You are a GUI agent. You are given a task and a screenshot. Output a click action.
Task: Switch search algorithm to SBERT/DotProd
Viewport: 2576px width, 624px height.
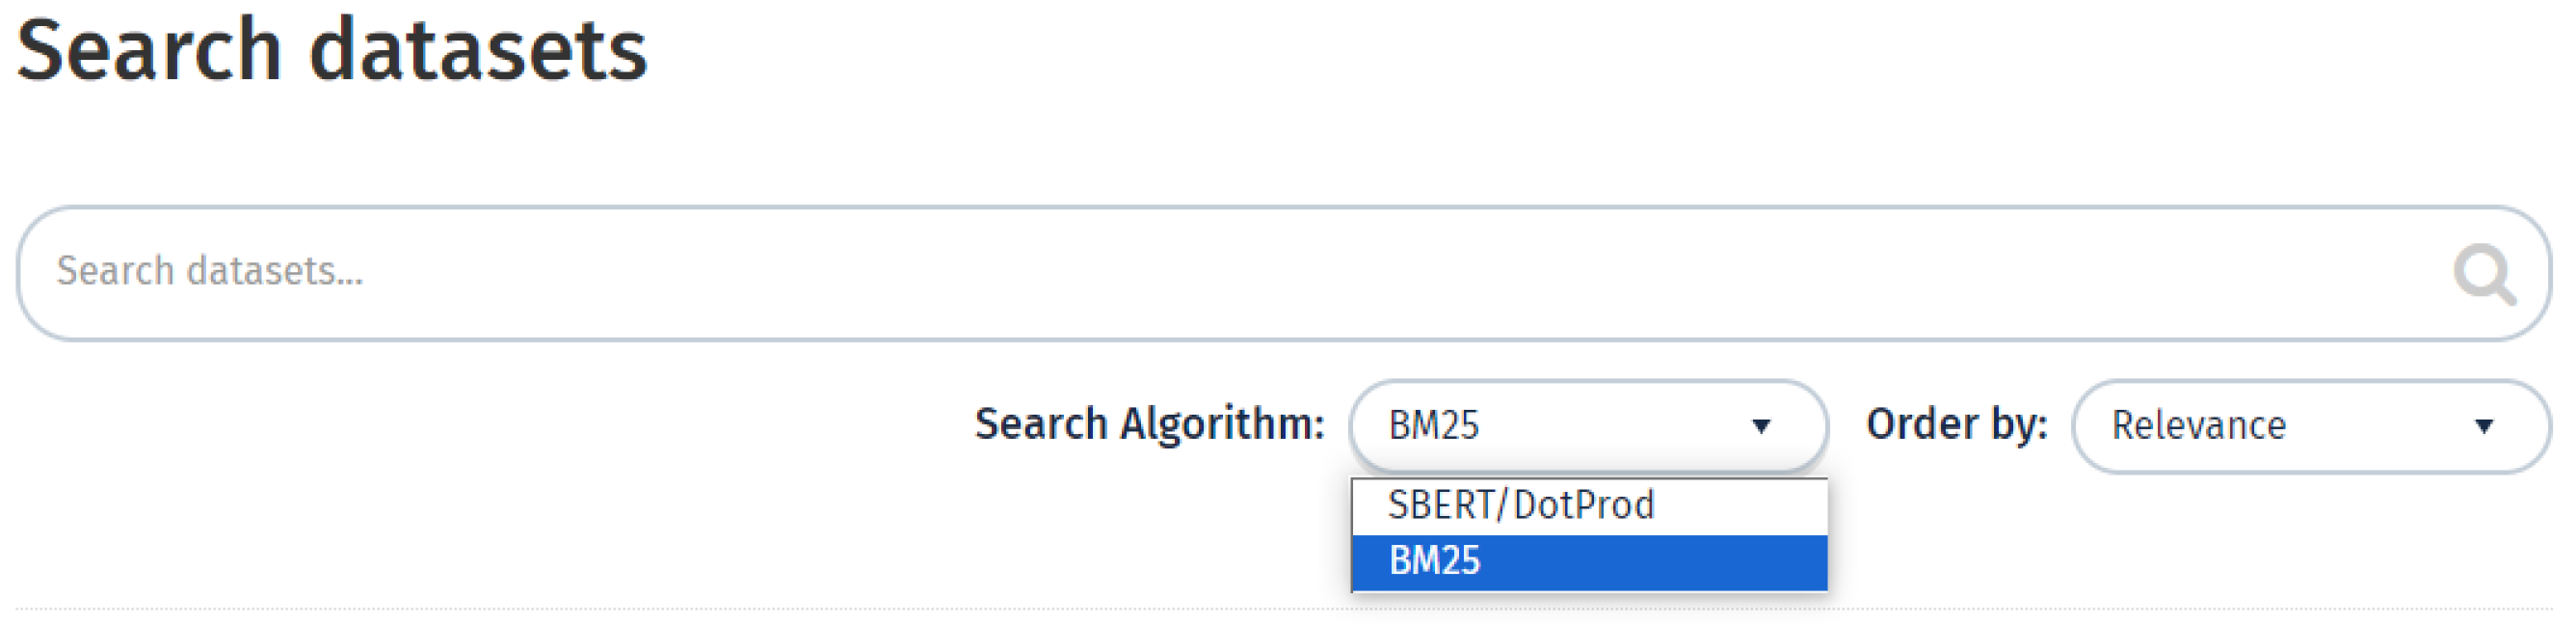[x=1520, y=506]
